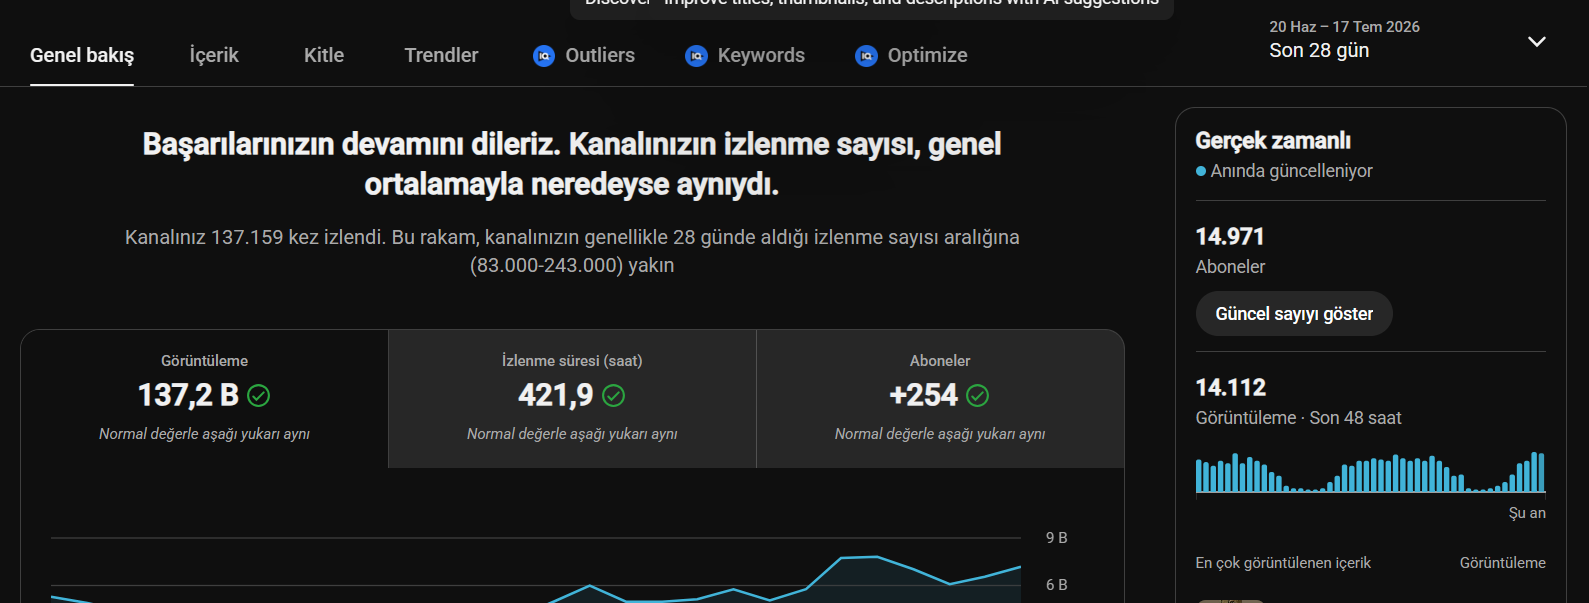Click the 14.112 realtime views value

pyautogui.click(x=1231, y=388)
